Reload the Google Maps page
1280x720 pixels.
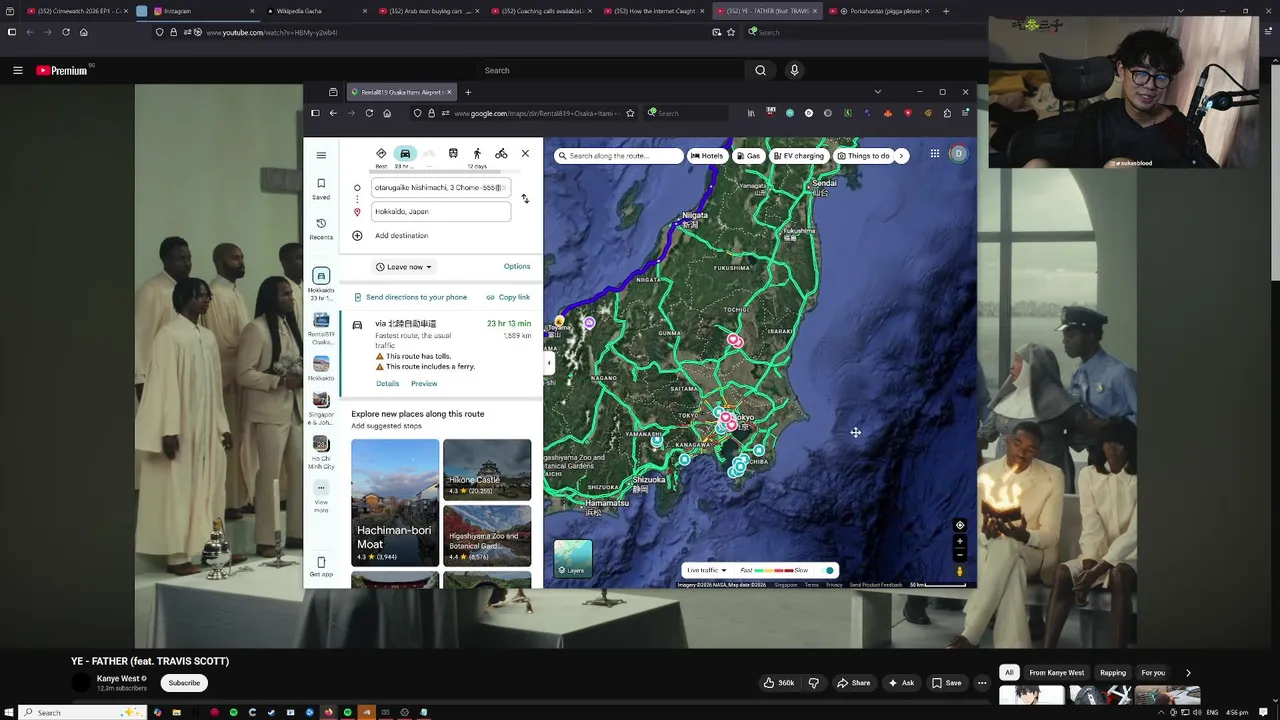tap(369, 113)
